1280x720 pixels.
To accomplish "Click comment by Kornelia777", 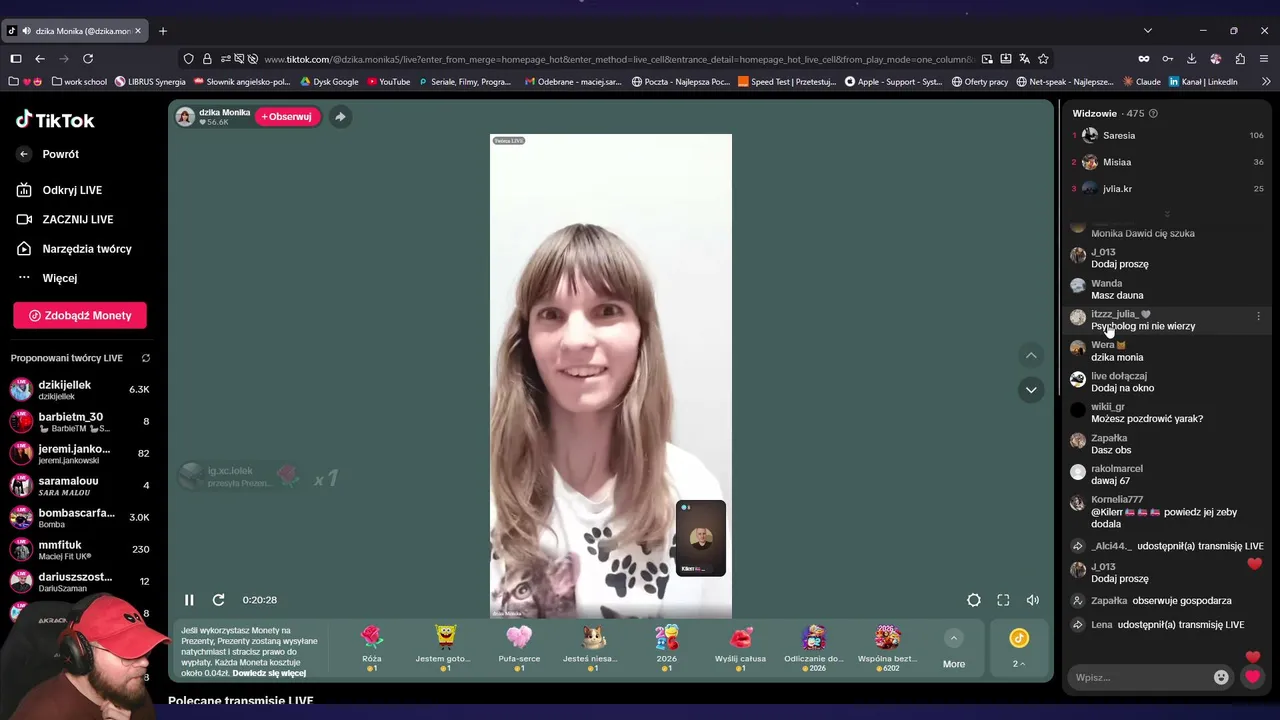I will tap(1167, 512).
